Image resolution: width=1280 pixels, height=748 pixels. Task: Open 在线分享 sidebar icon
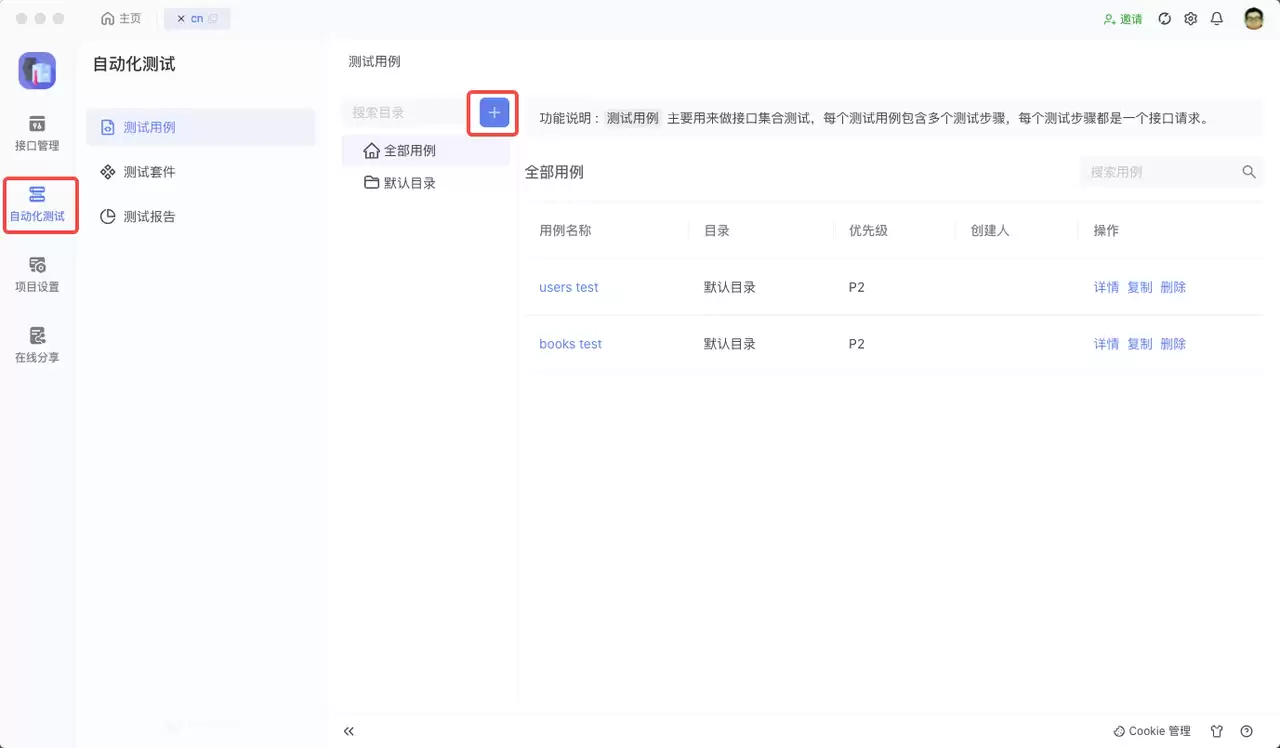[x=37, y=344]
